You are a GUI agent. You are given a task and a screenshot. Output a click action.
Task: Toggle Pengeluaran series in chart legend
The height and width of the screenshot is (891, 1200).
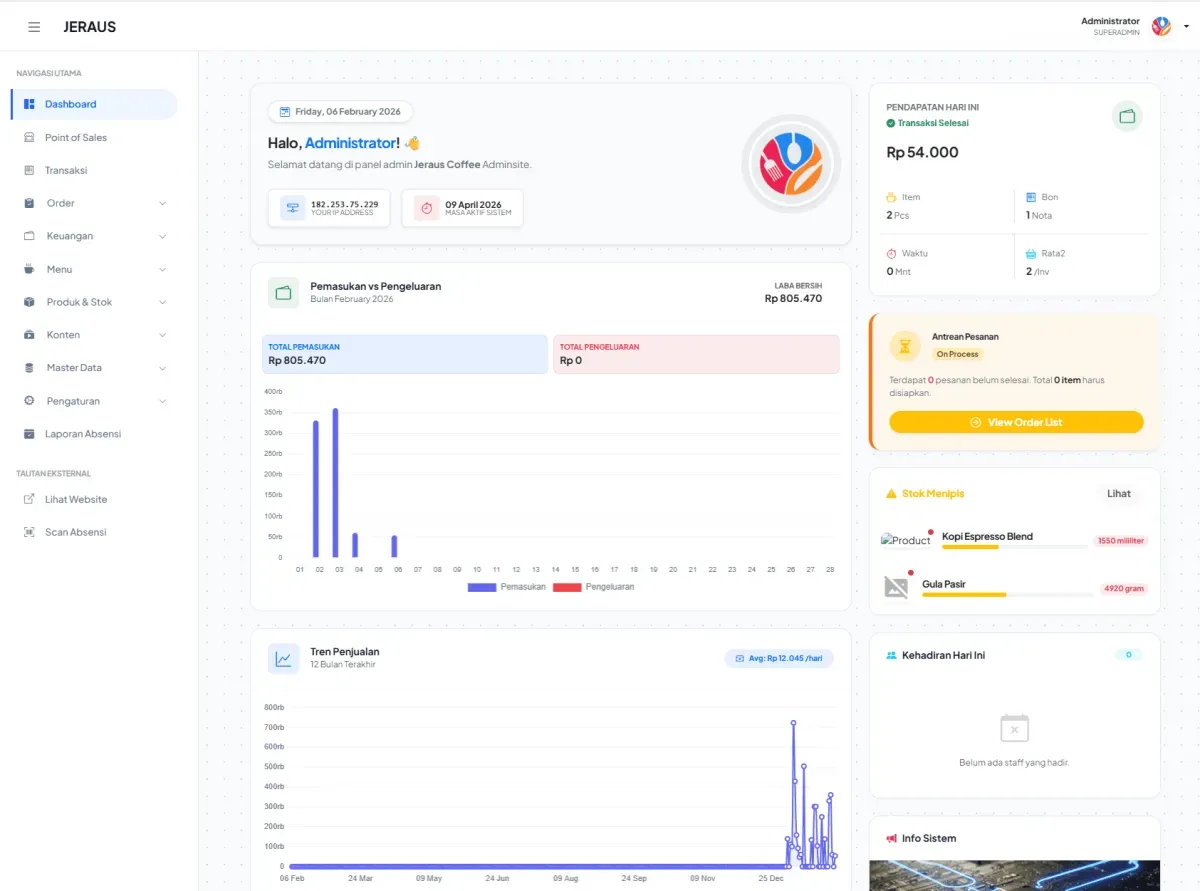pyautogui.click(x=594, y=587)
